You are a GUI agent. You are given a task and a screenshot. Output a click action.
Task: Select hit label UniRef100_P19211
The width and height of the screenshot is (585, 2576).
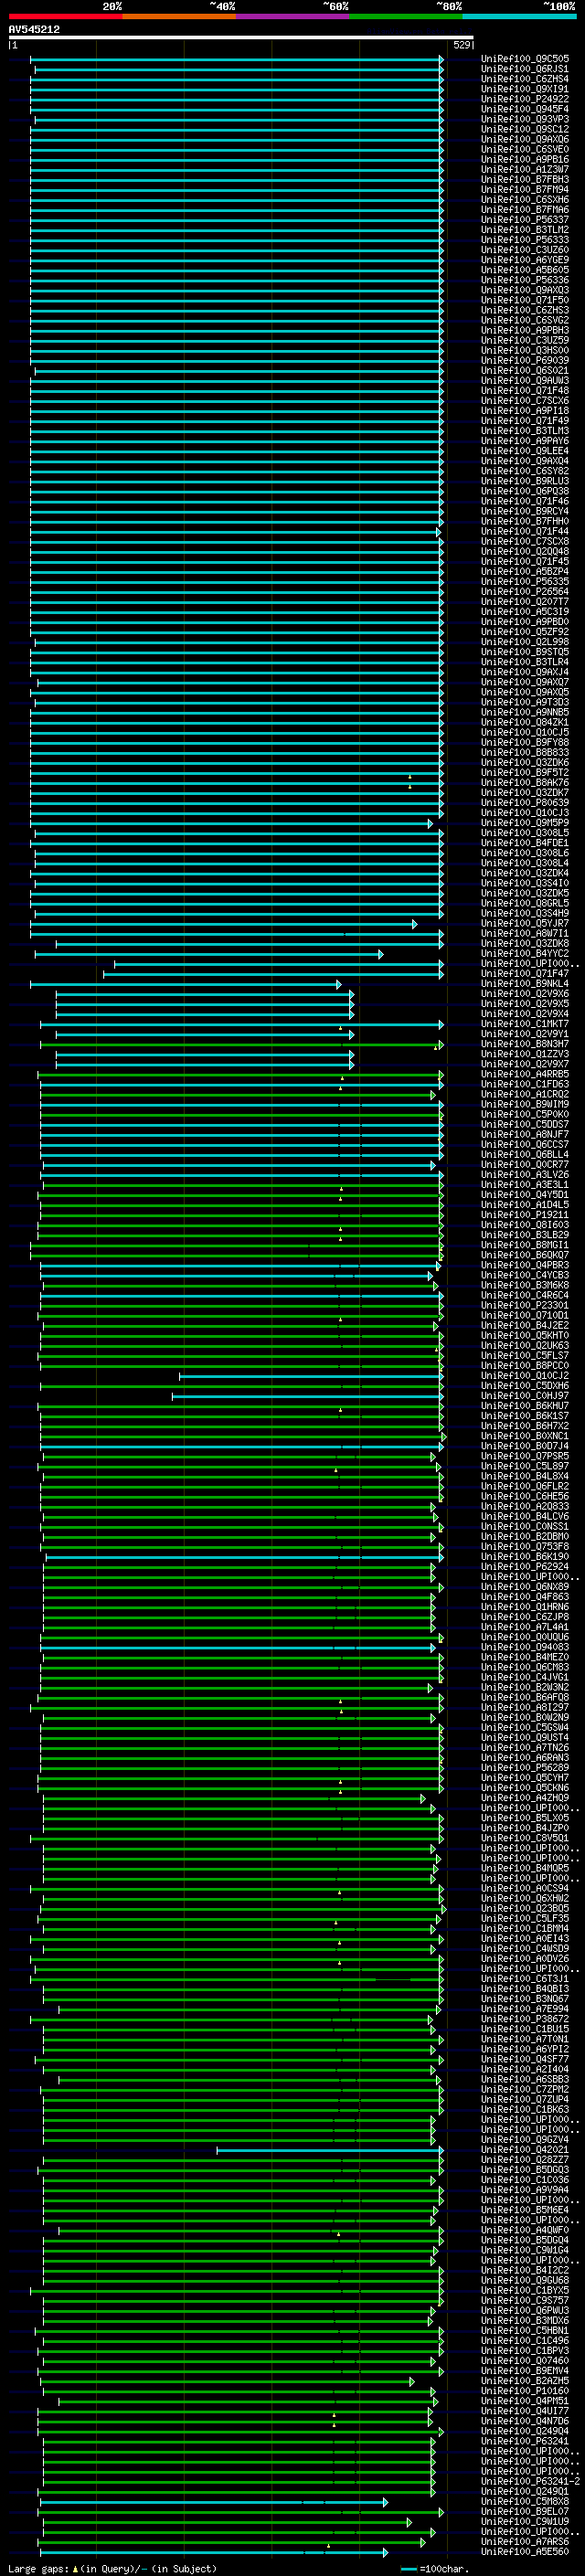point(525,1215)
